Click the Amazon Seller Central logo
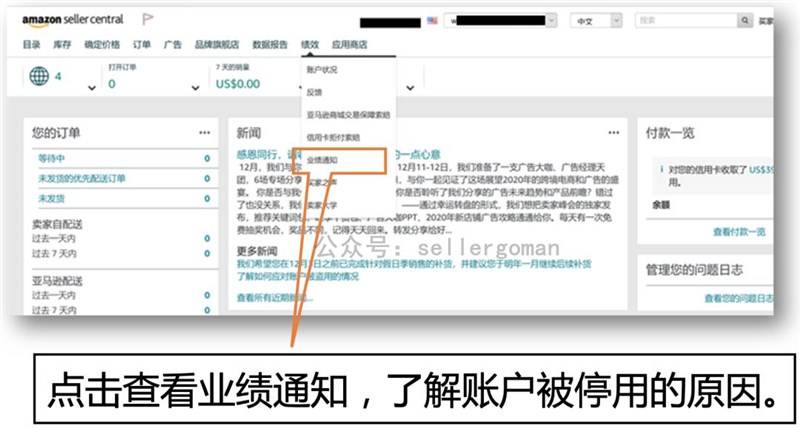Image resolution: width=800 pixels, height=428 pixels. [x=72, y=20]
